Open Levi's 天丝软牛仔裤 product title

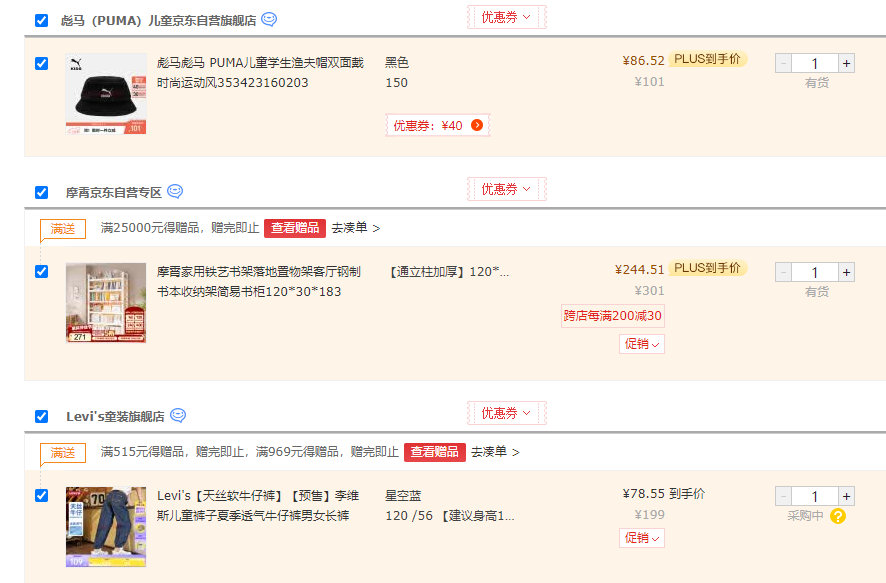[258, 506]
